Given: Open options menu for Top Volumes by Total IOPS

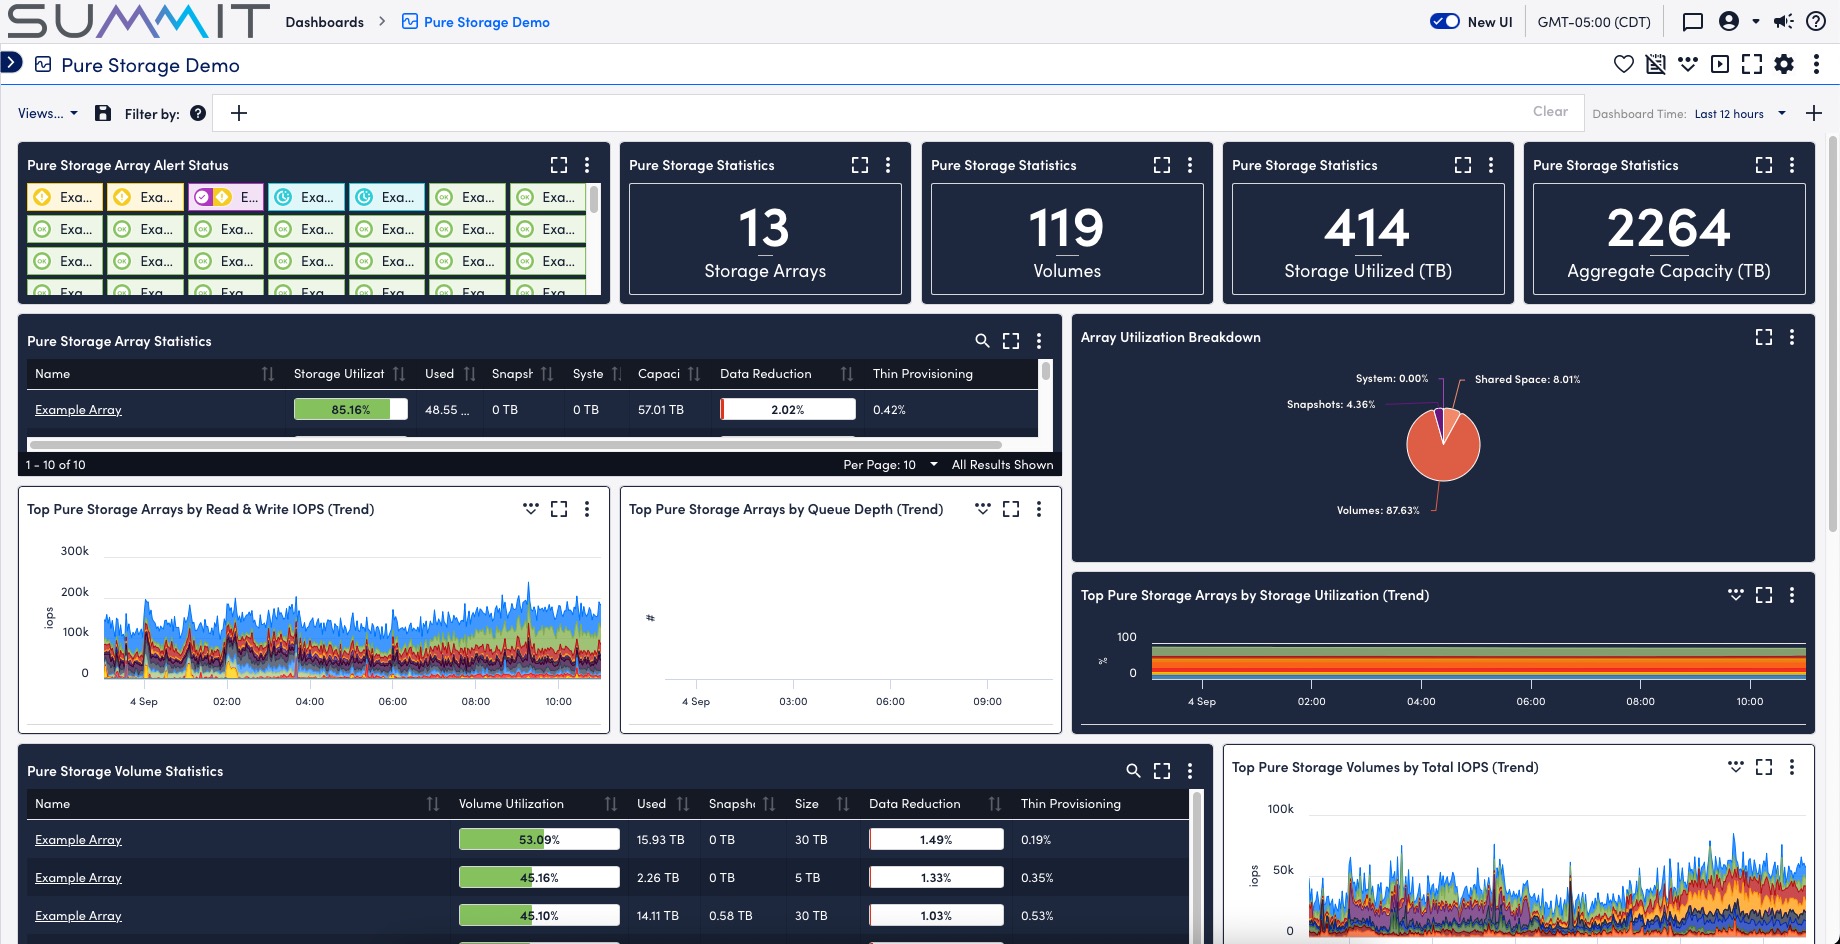Looking at the screenshot, I should click(x=1790, y=767).
